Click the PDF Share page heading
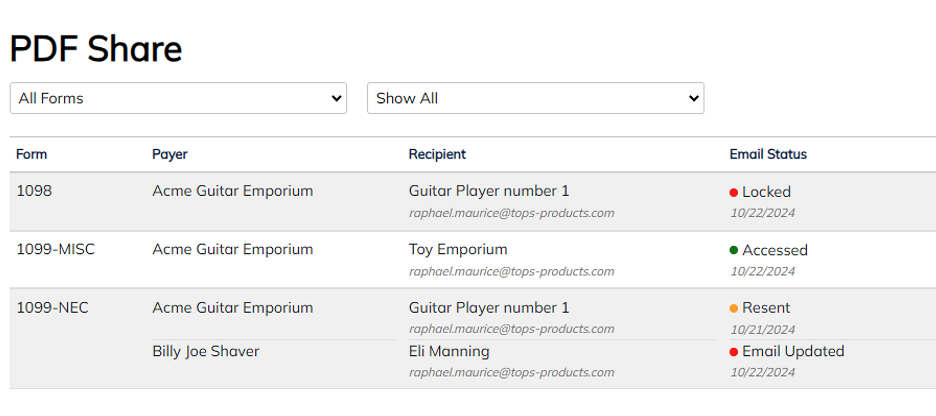 click(96, 48)
